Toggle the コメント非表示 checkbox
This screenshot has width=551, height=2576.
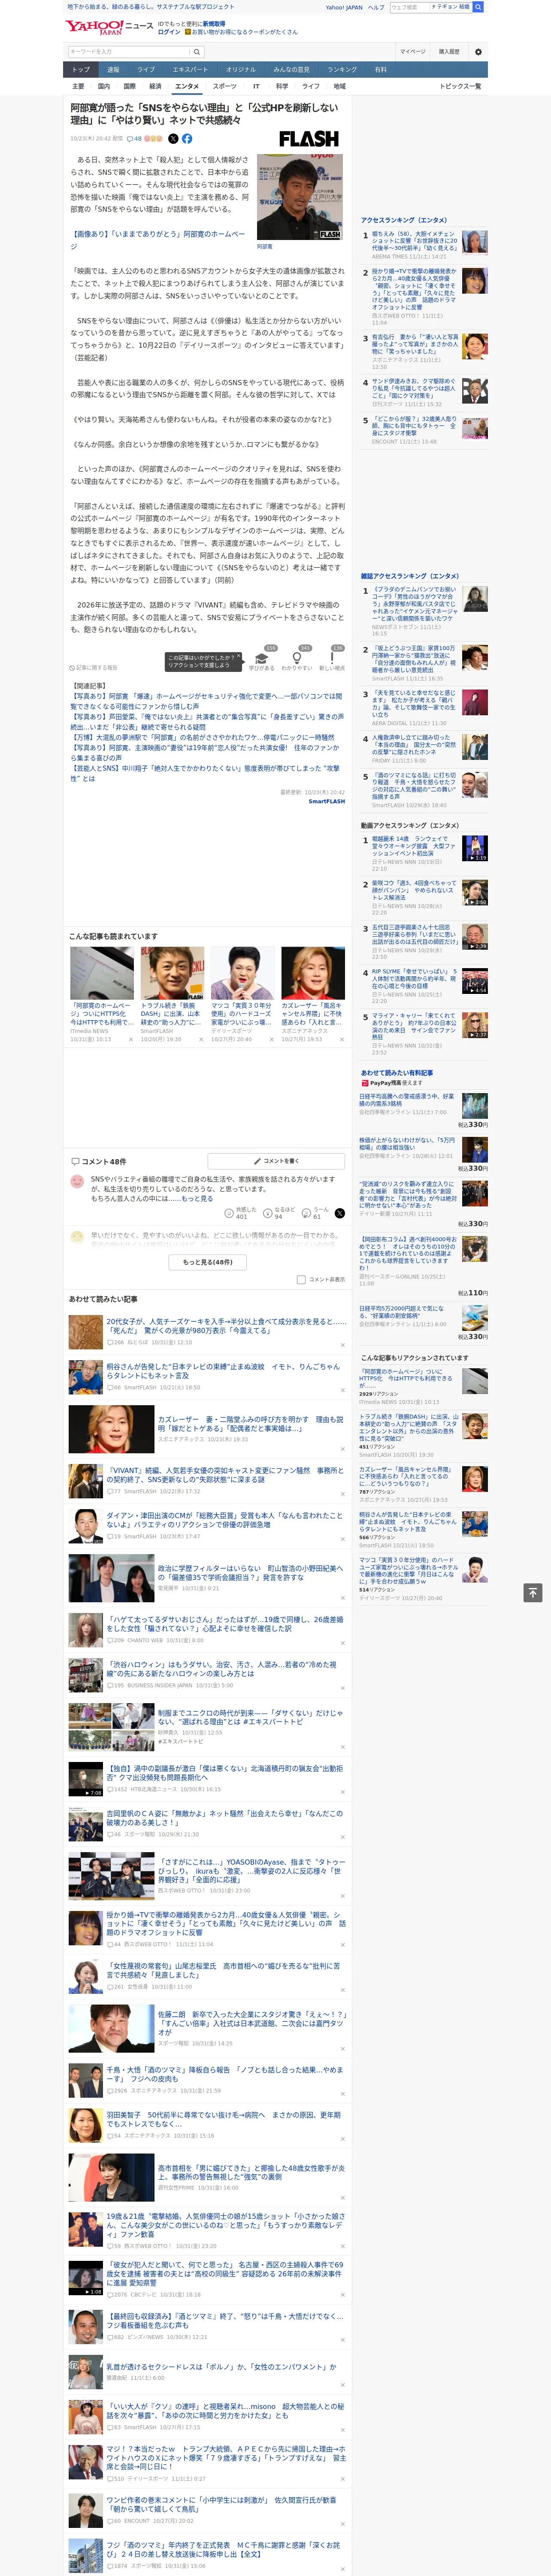pos(301,1279)
